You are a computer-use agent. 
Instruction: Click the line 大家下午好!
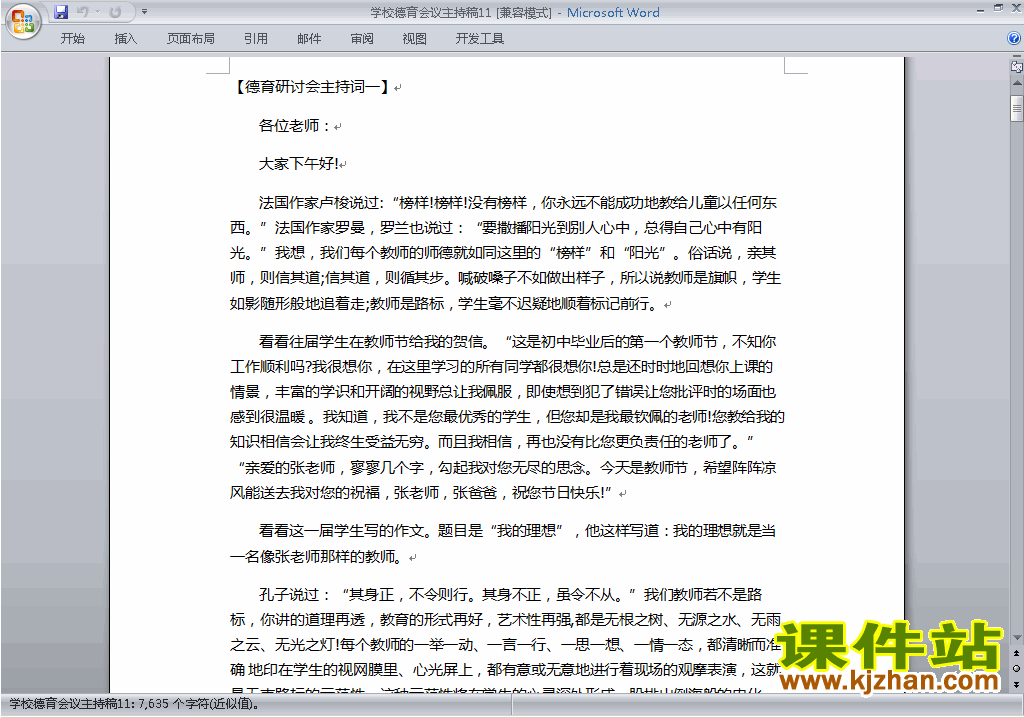click(298, 163)
